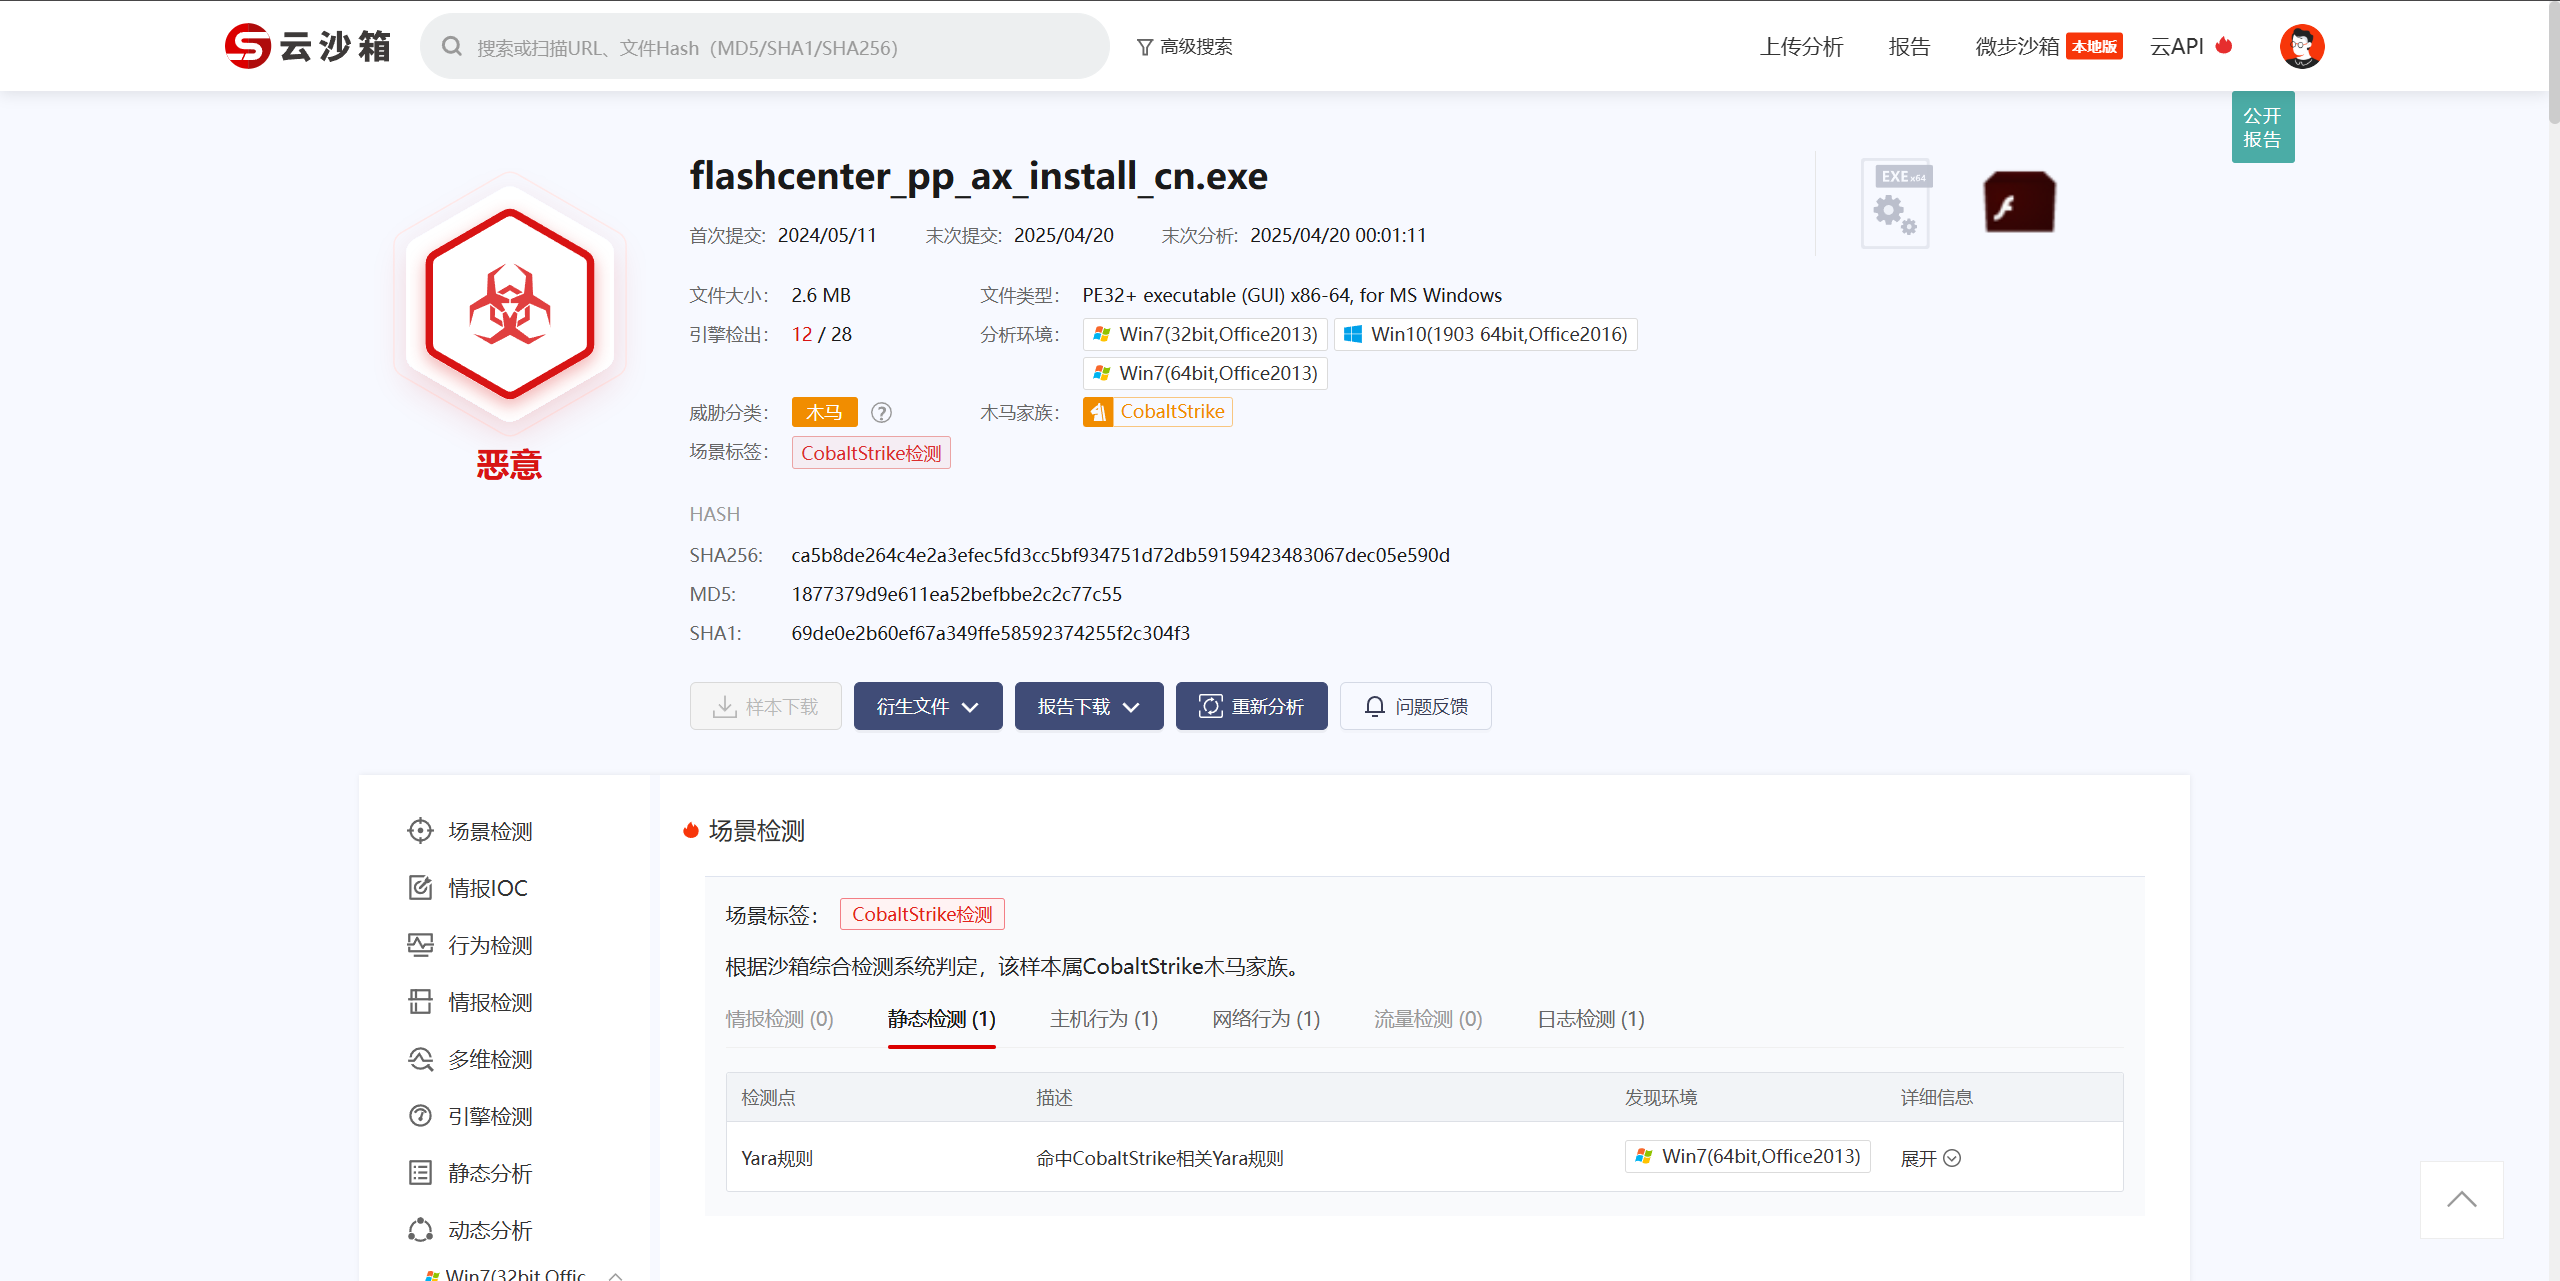This screenshot has width=2560, height=1281.
Task: Click the 公开报告 green tag
Action: pyautogui.click(x=2262, y=127)
